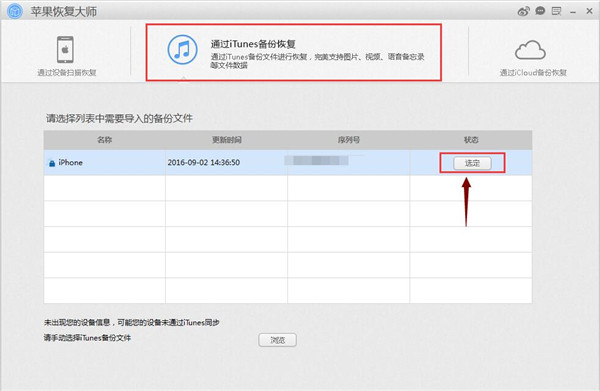Click the 更新时间 column header

pyautogui.click(x=227, y=140)
